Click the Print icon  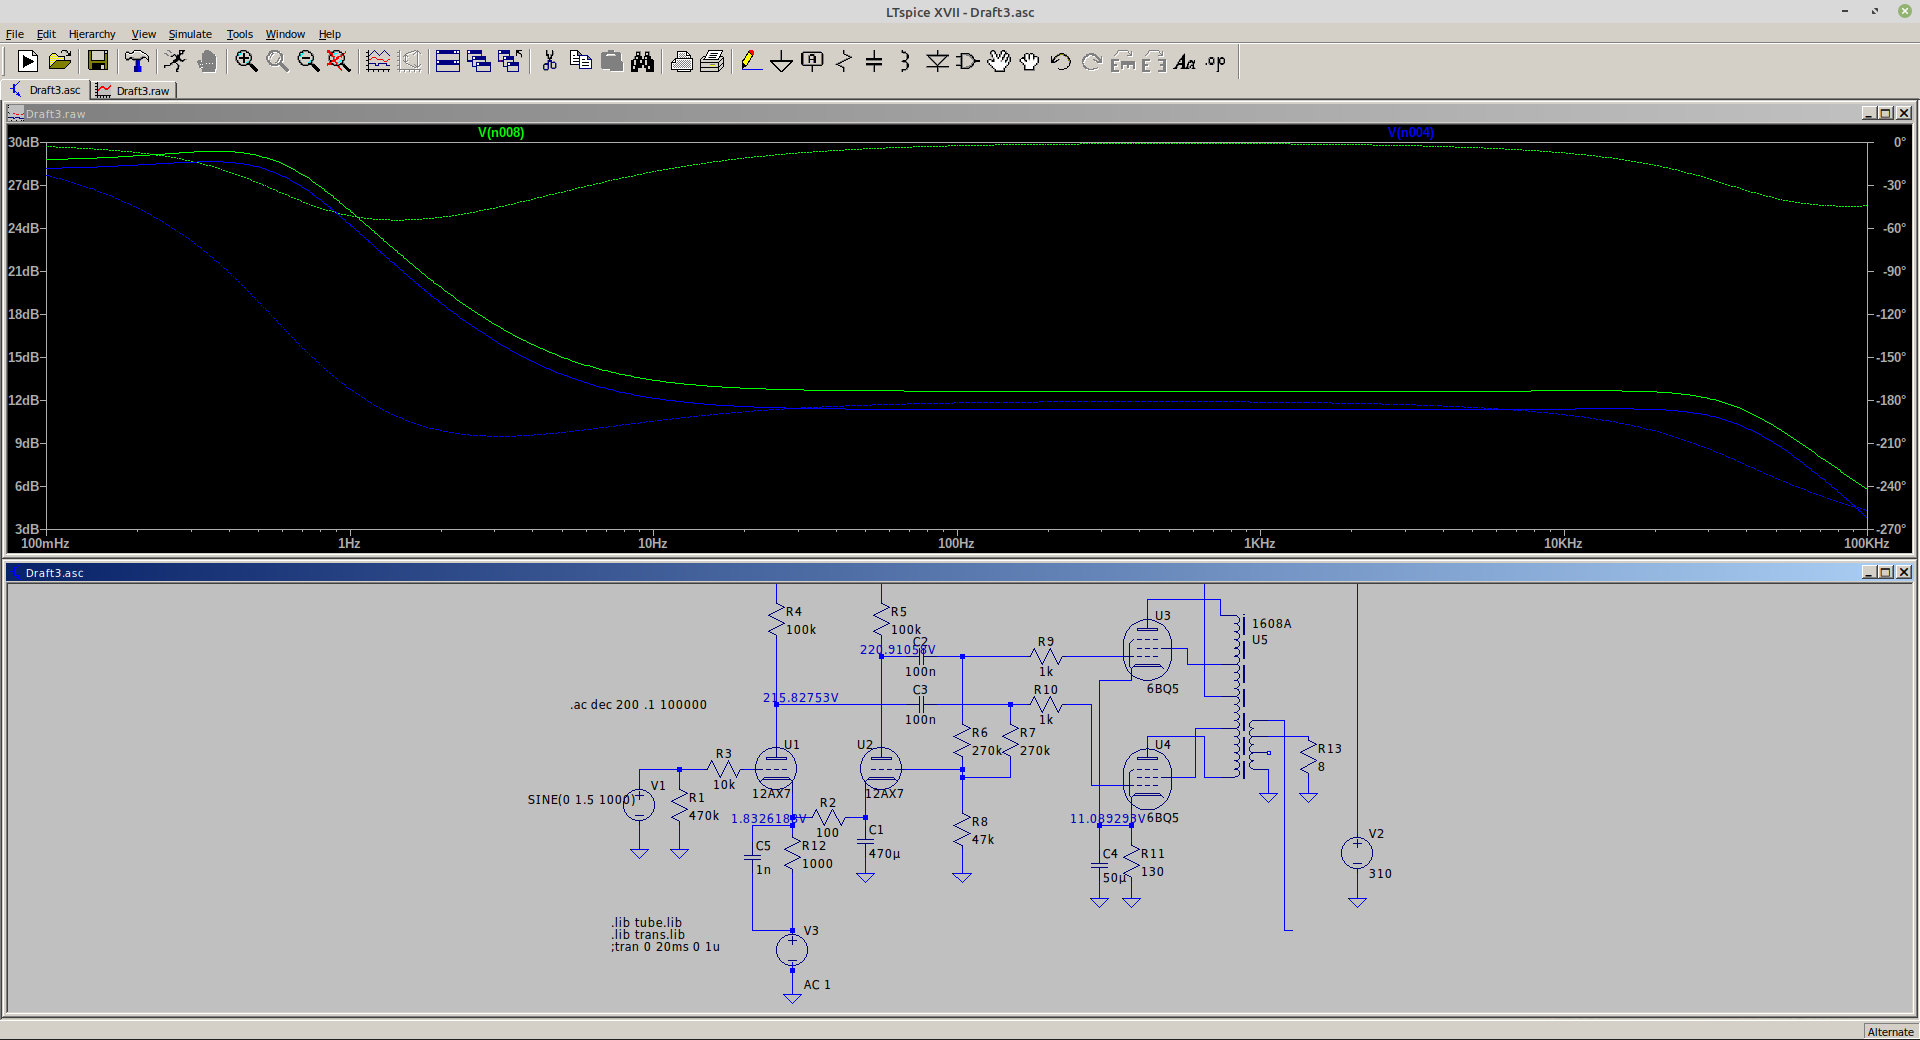pyautogui.click(x=681, y=62)
